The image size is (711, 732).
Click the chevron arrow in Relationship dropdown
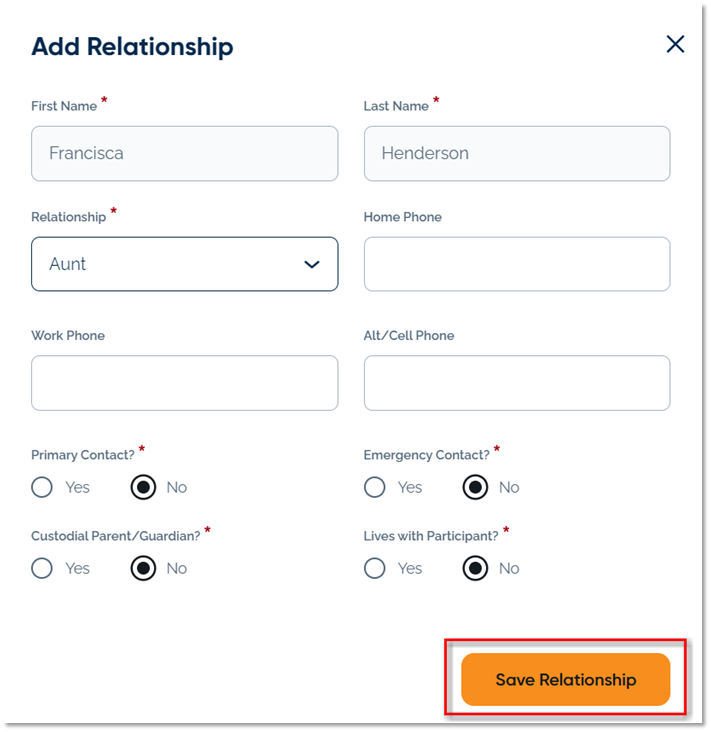click(311, 264)
